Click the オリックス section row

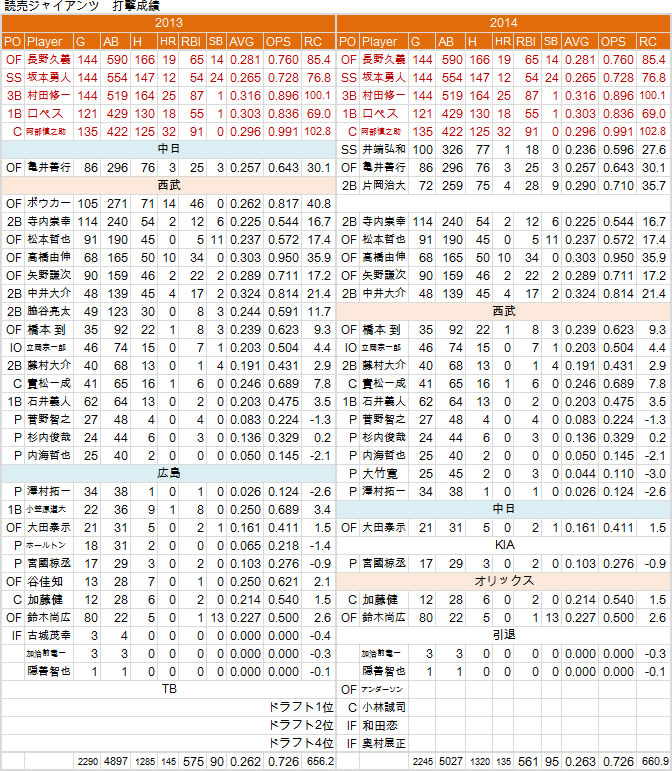coord(504,582)
